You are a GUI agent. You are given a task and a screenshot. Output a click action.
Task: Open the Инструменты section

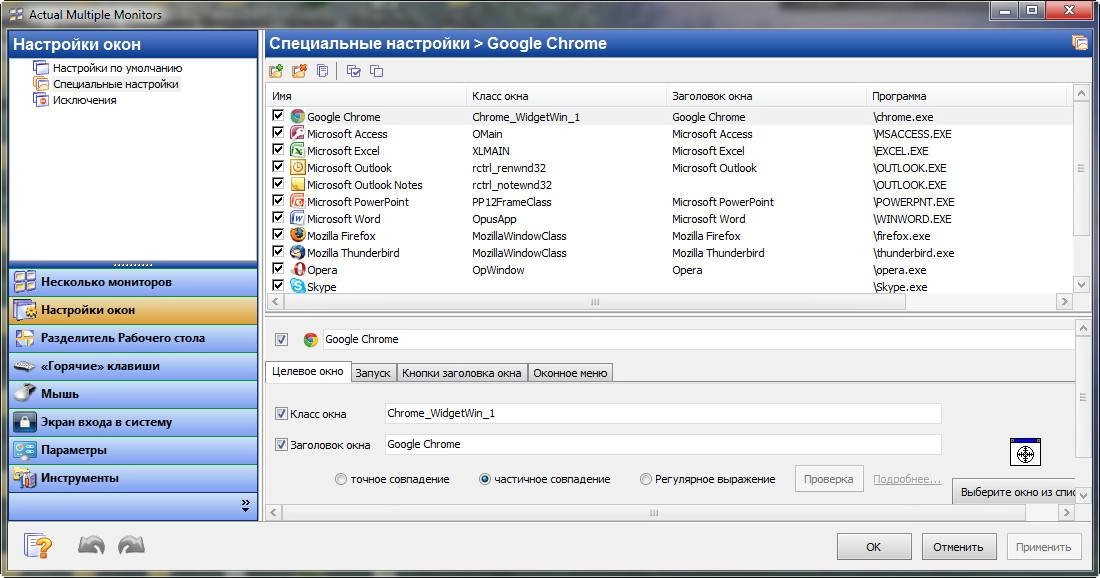click(133, 478)
